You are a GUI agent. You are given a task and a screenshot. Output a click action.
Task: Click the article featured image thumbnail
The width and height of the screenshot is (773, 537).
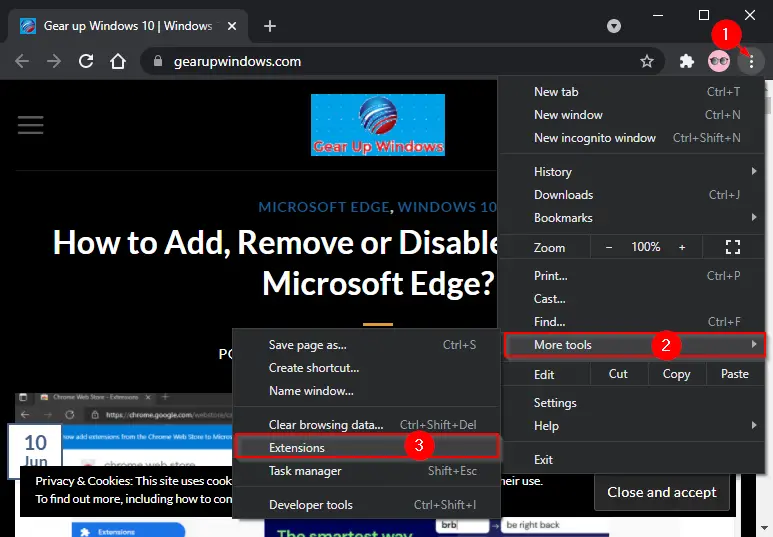[x=123, y=429]
